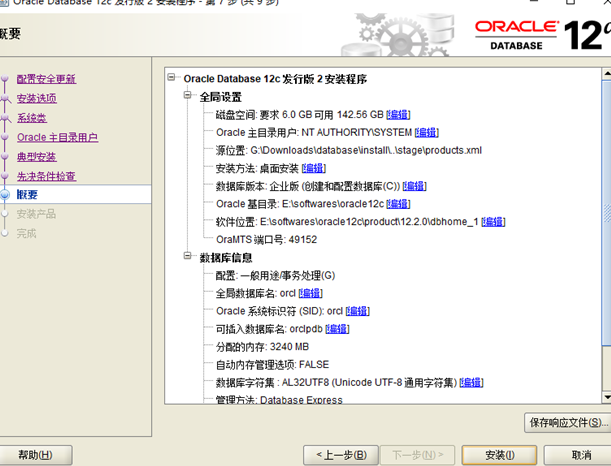This screenshot has height=466, width=611.
Task: Click the 配置安全更新 step bullet icon
Action: (5, 79)
